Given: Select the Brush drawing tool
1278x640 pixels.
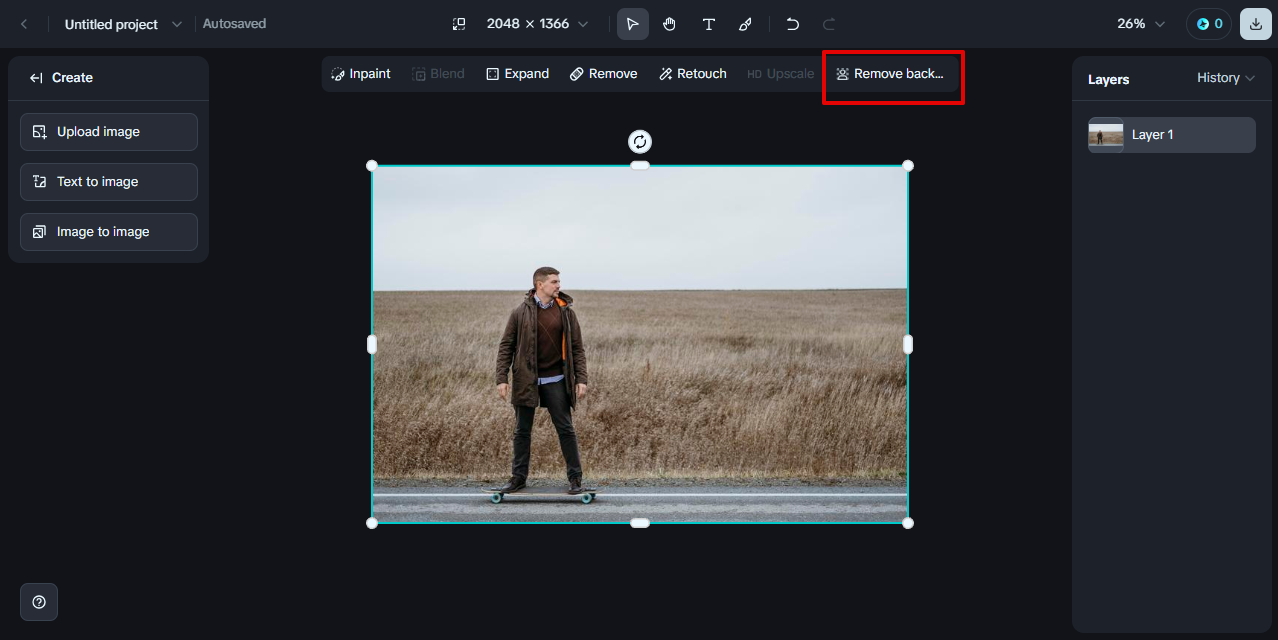Looking at the screenshot, I should click(x=746, y=24).
